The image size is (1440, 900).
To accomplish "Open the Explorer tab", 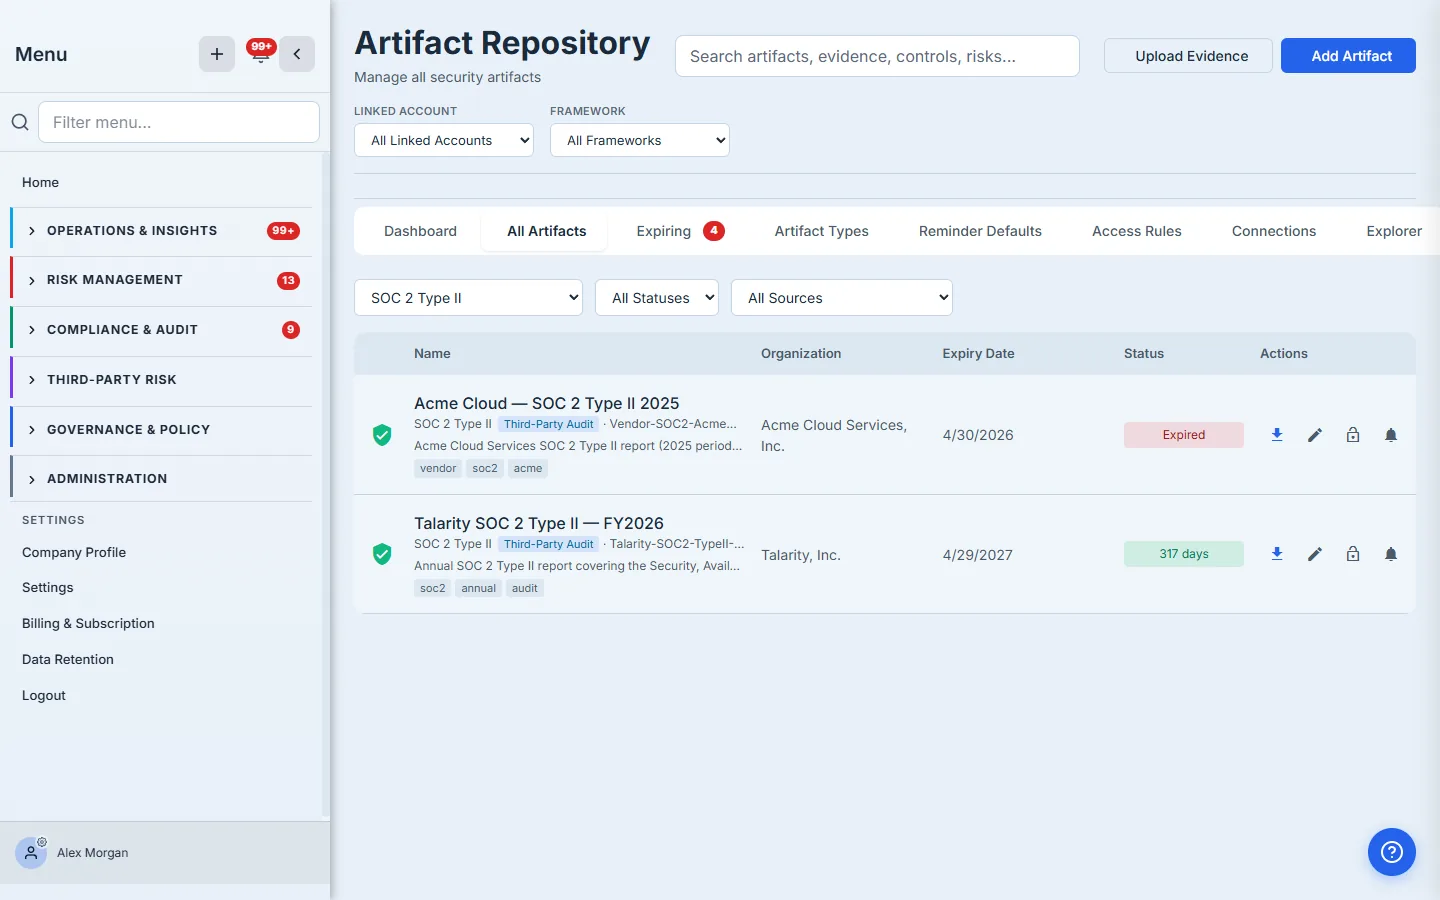I will pyautogui.click(x=1394, y=231).
